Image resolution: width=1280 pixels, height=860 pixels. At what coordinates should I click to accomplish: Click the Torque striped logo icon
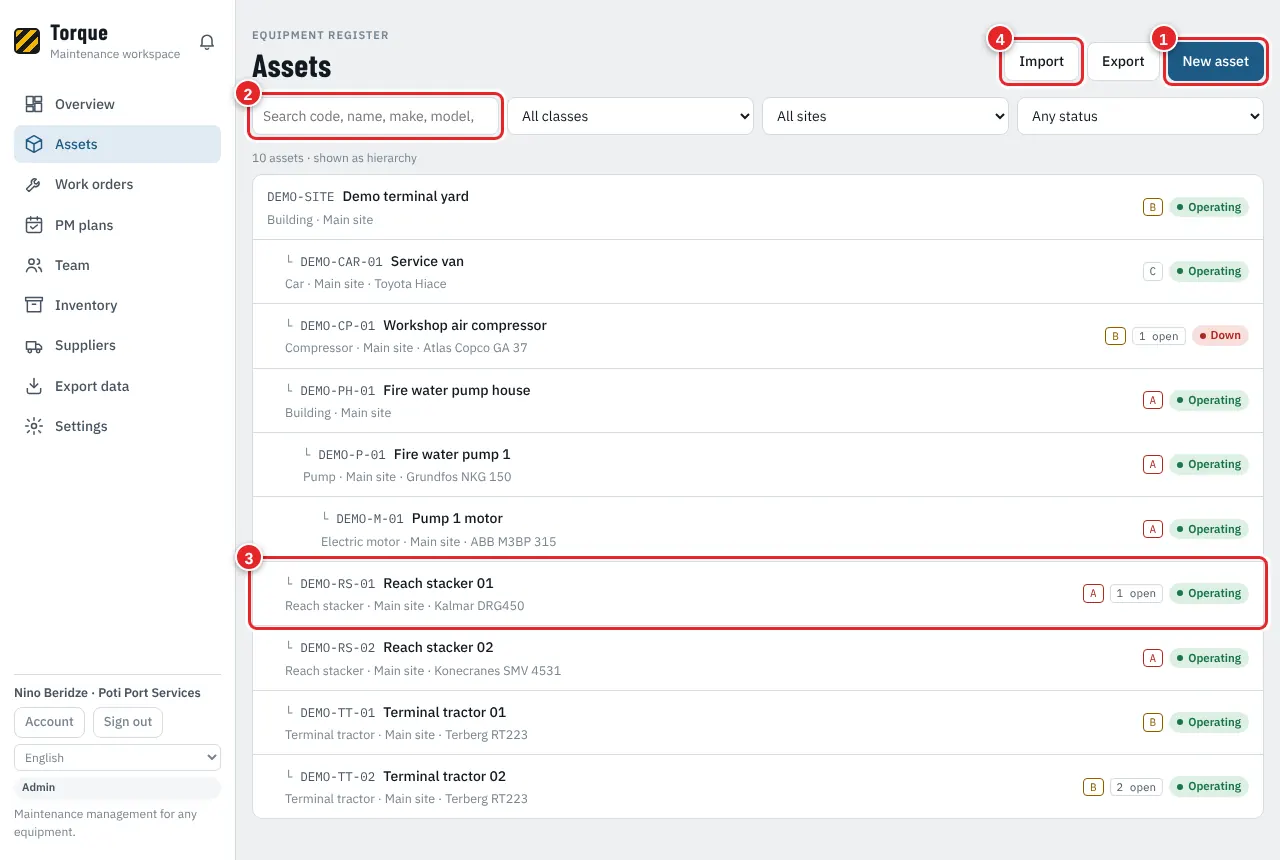(27, 41)
